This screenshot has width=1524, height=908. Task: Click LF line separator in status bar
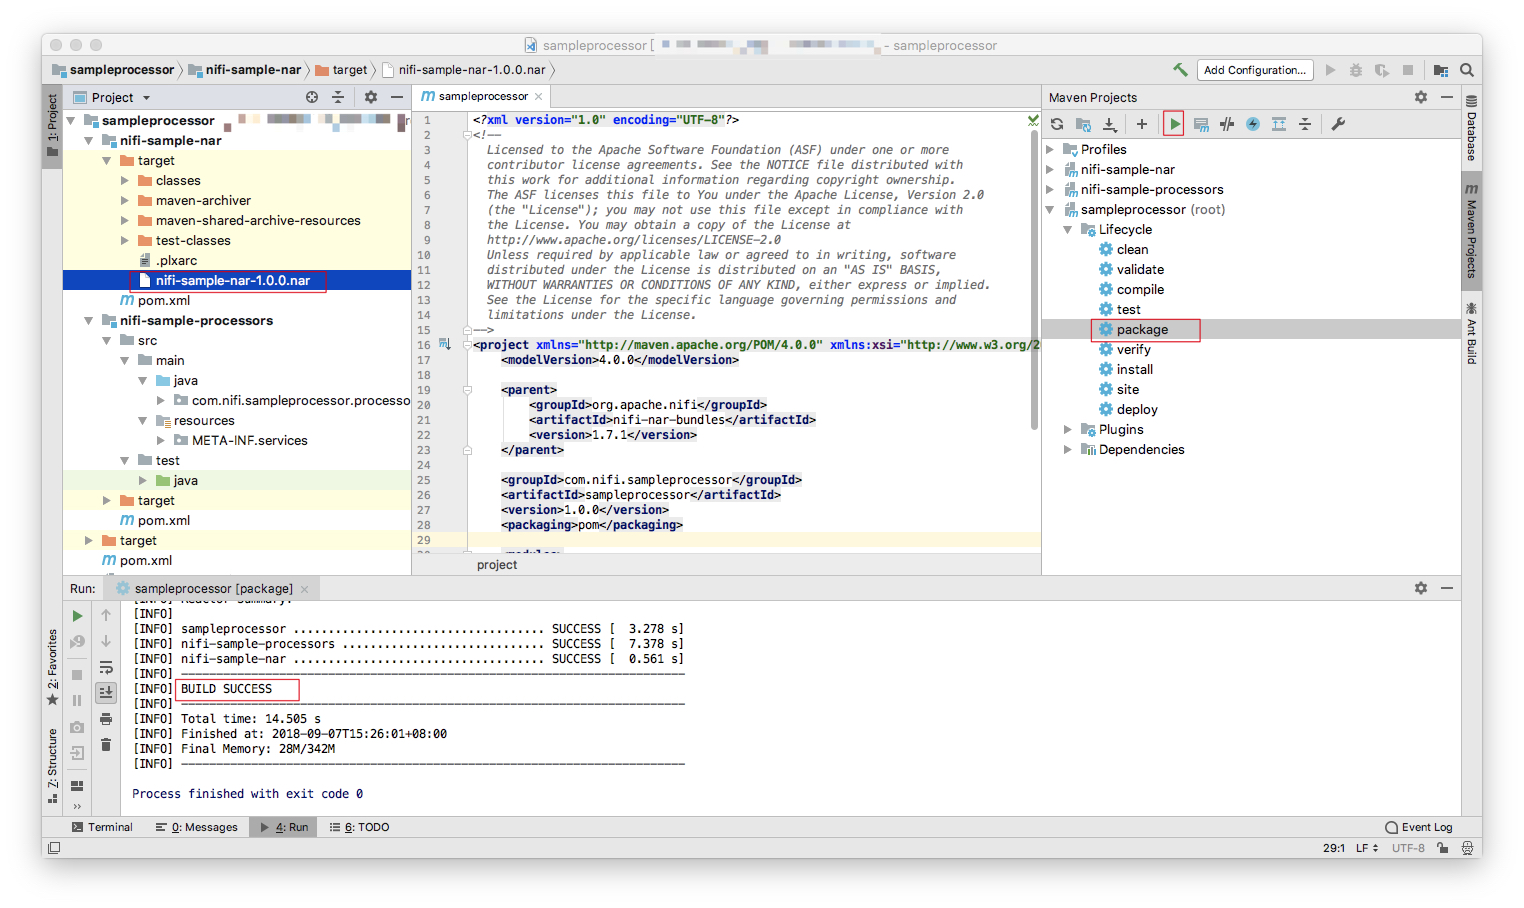[1367, 848]
